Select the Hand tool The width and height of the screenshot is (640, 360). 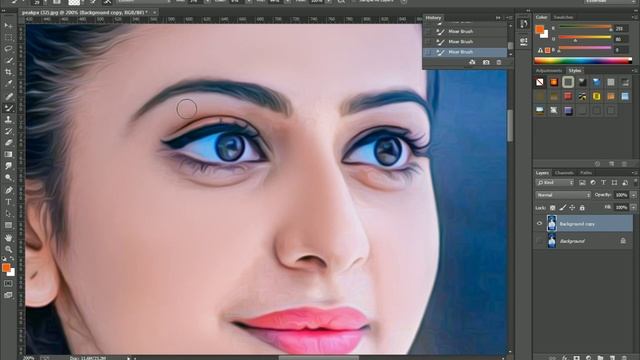(x=8, y=238)
